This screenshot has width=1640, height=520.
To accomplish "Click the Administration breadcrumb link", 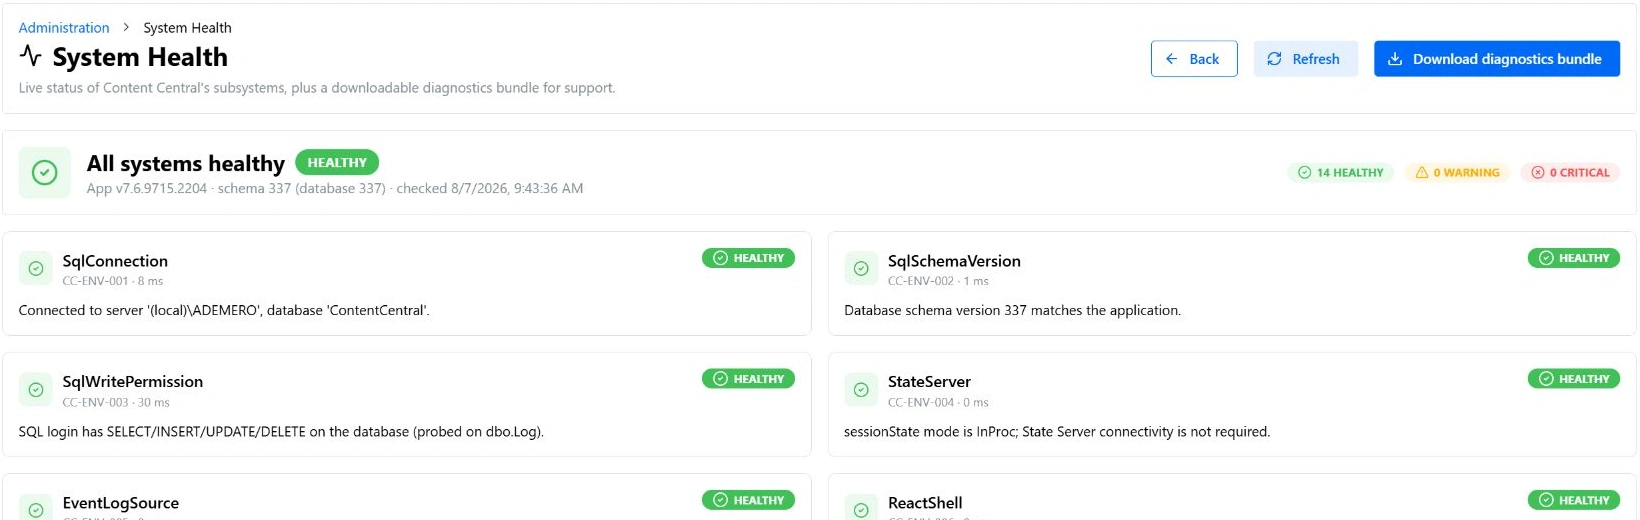I will (64, 28).
